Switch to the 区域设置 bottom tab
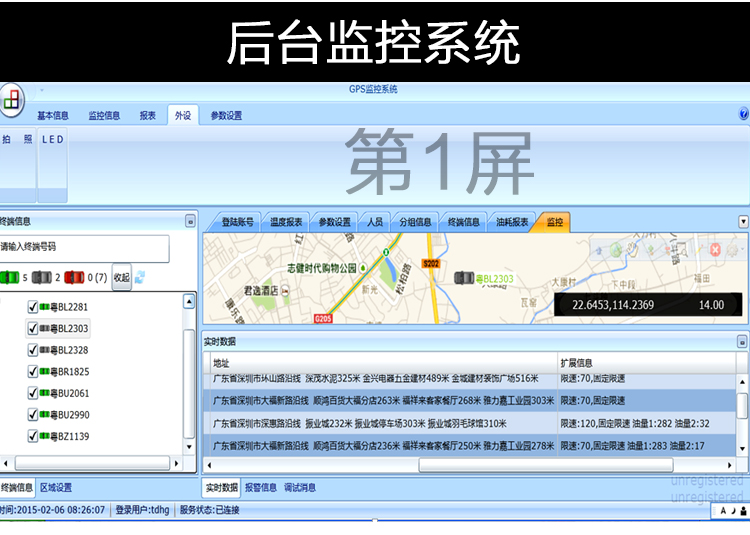750x535 pixels. 56,488
